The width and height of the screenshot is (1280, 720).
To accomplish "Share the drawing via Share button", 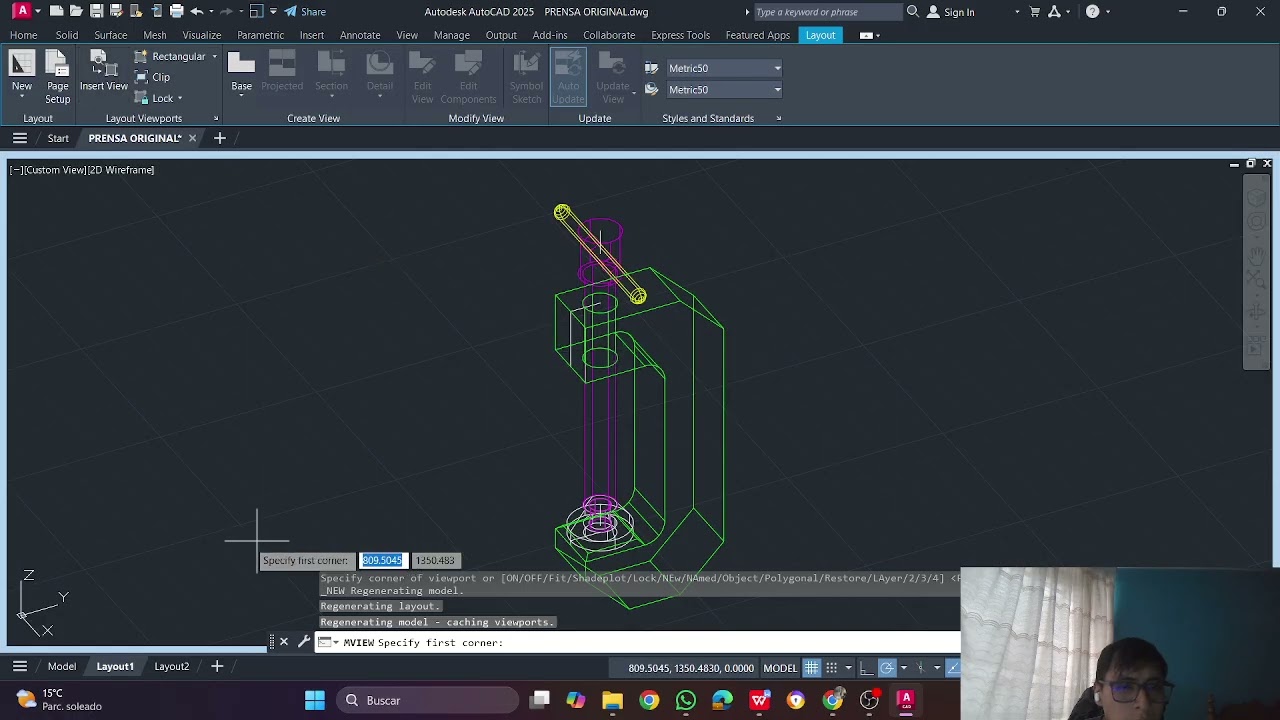I will pyautogui.click(x=305, y=11).
